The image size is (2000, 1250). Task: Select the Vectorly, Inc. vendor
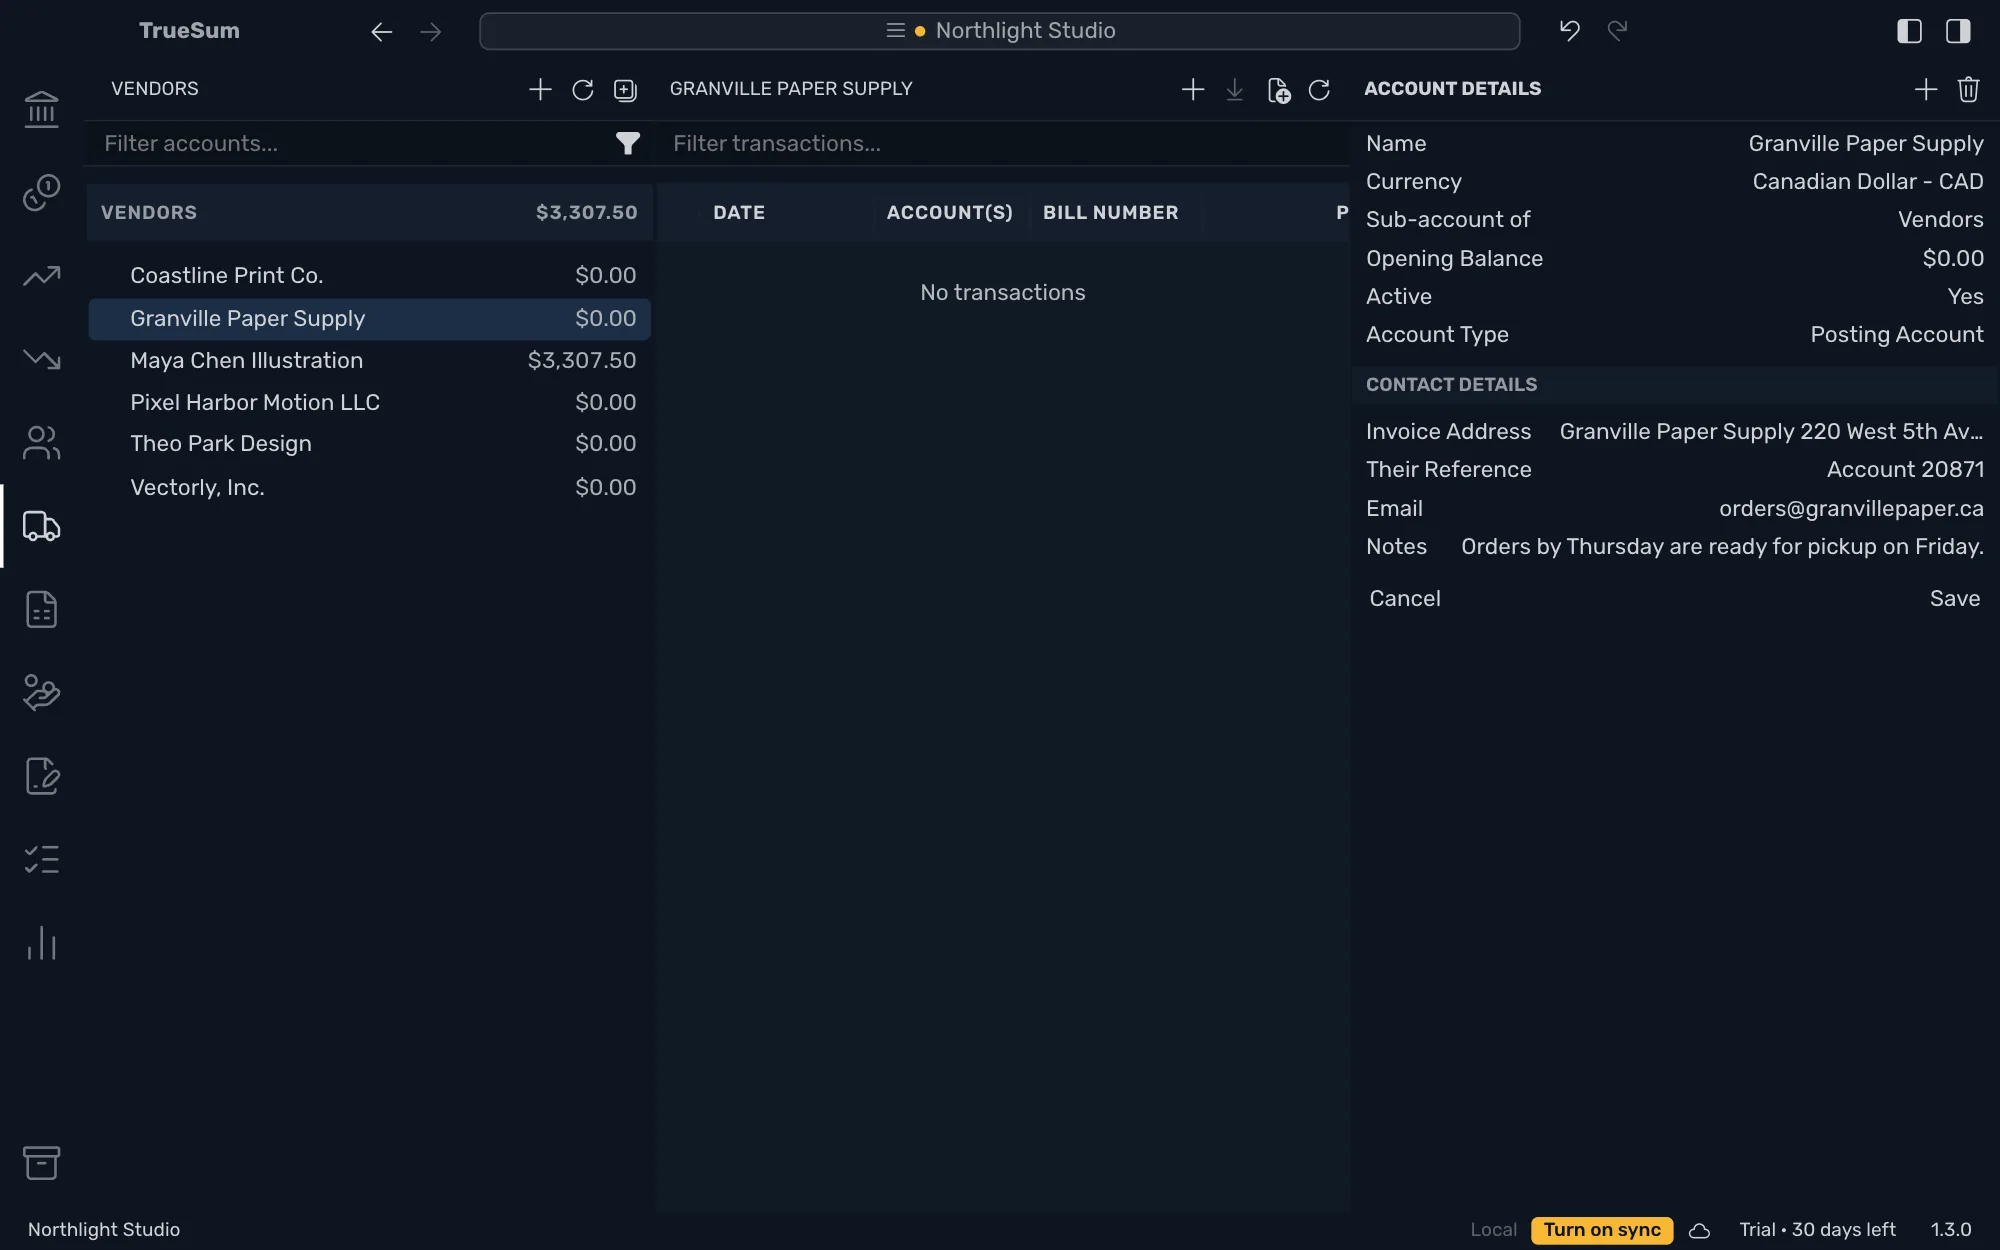pyautogui.click(x=370, y=488)
